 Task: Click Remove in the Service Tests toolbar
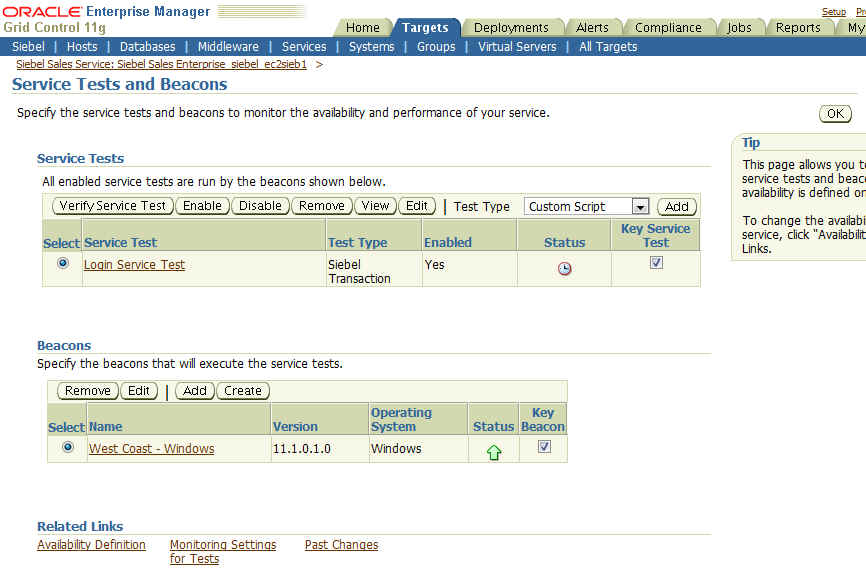click(321, 206)
